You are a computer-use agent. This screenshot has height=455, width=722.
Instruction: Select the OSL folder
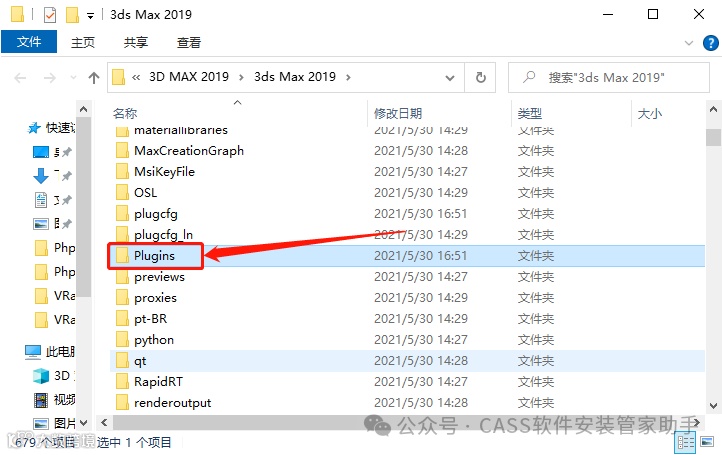click(407, 192)
